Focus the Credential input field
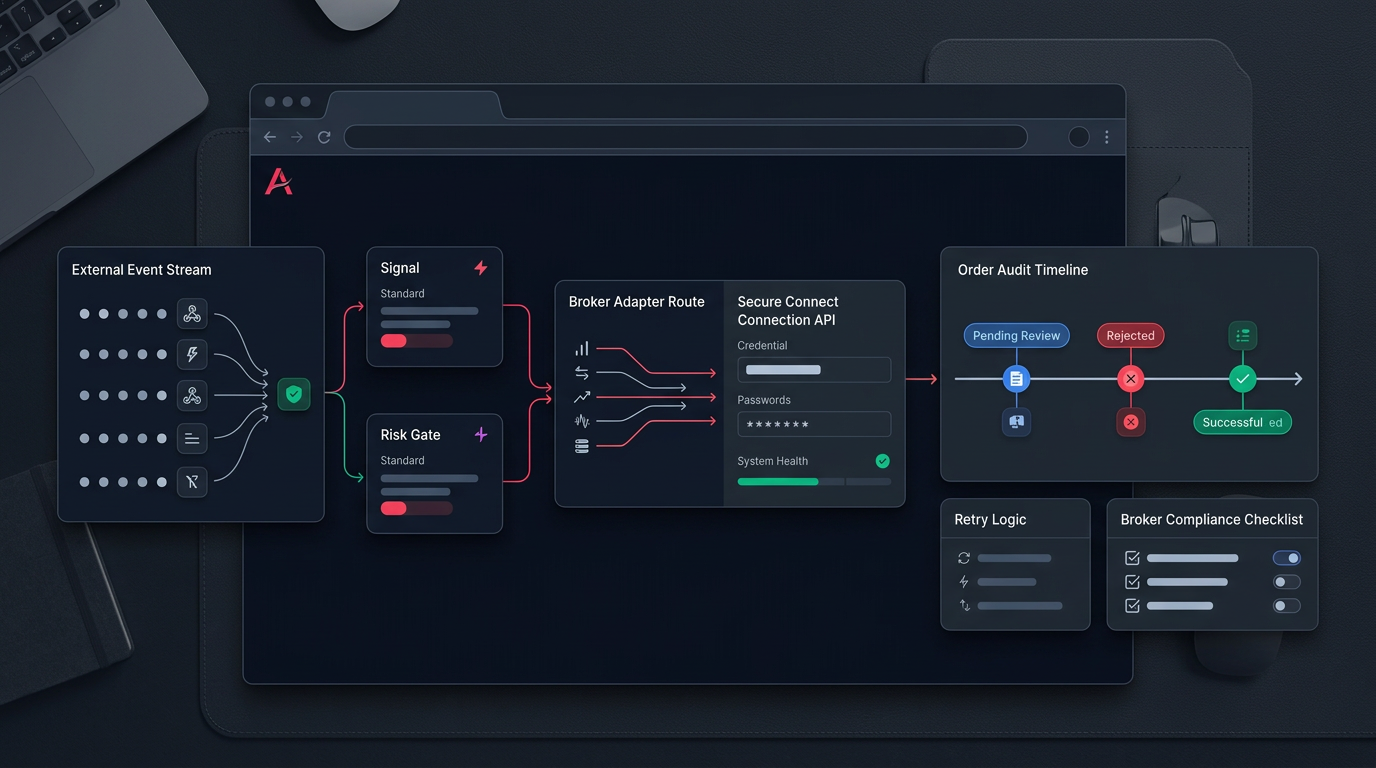Viewport: 1376px width, 768px height. 814,370
